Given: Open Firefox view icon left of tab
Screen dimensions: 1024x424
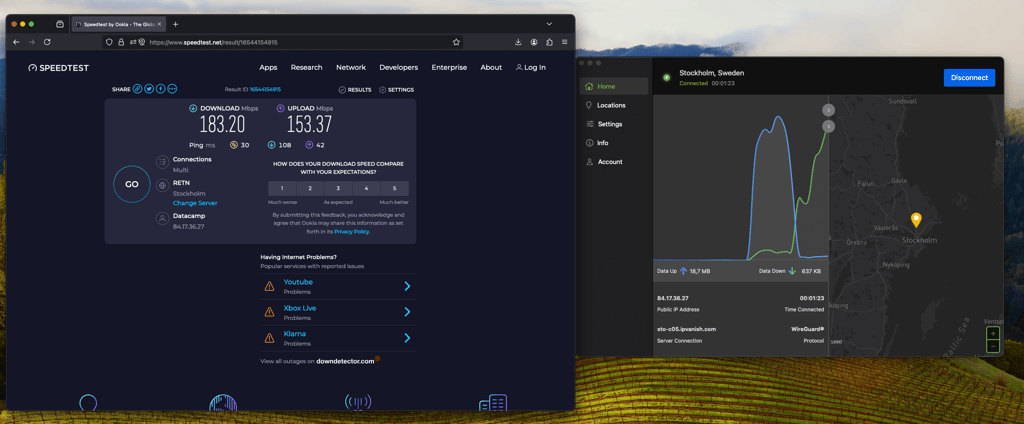Looking at the screenshot, I should click(60, 24).
